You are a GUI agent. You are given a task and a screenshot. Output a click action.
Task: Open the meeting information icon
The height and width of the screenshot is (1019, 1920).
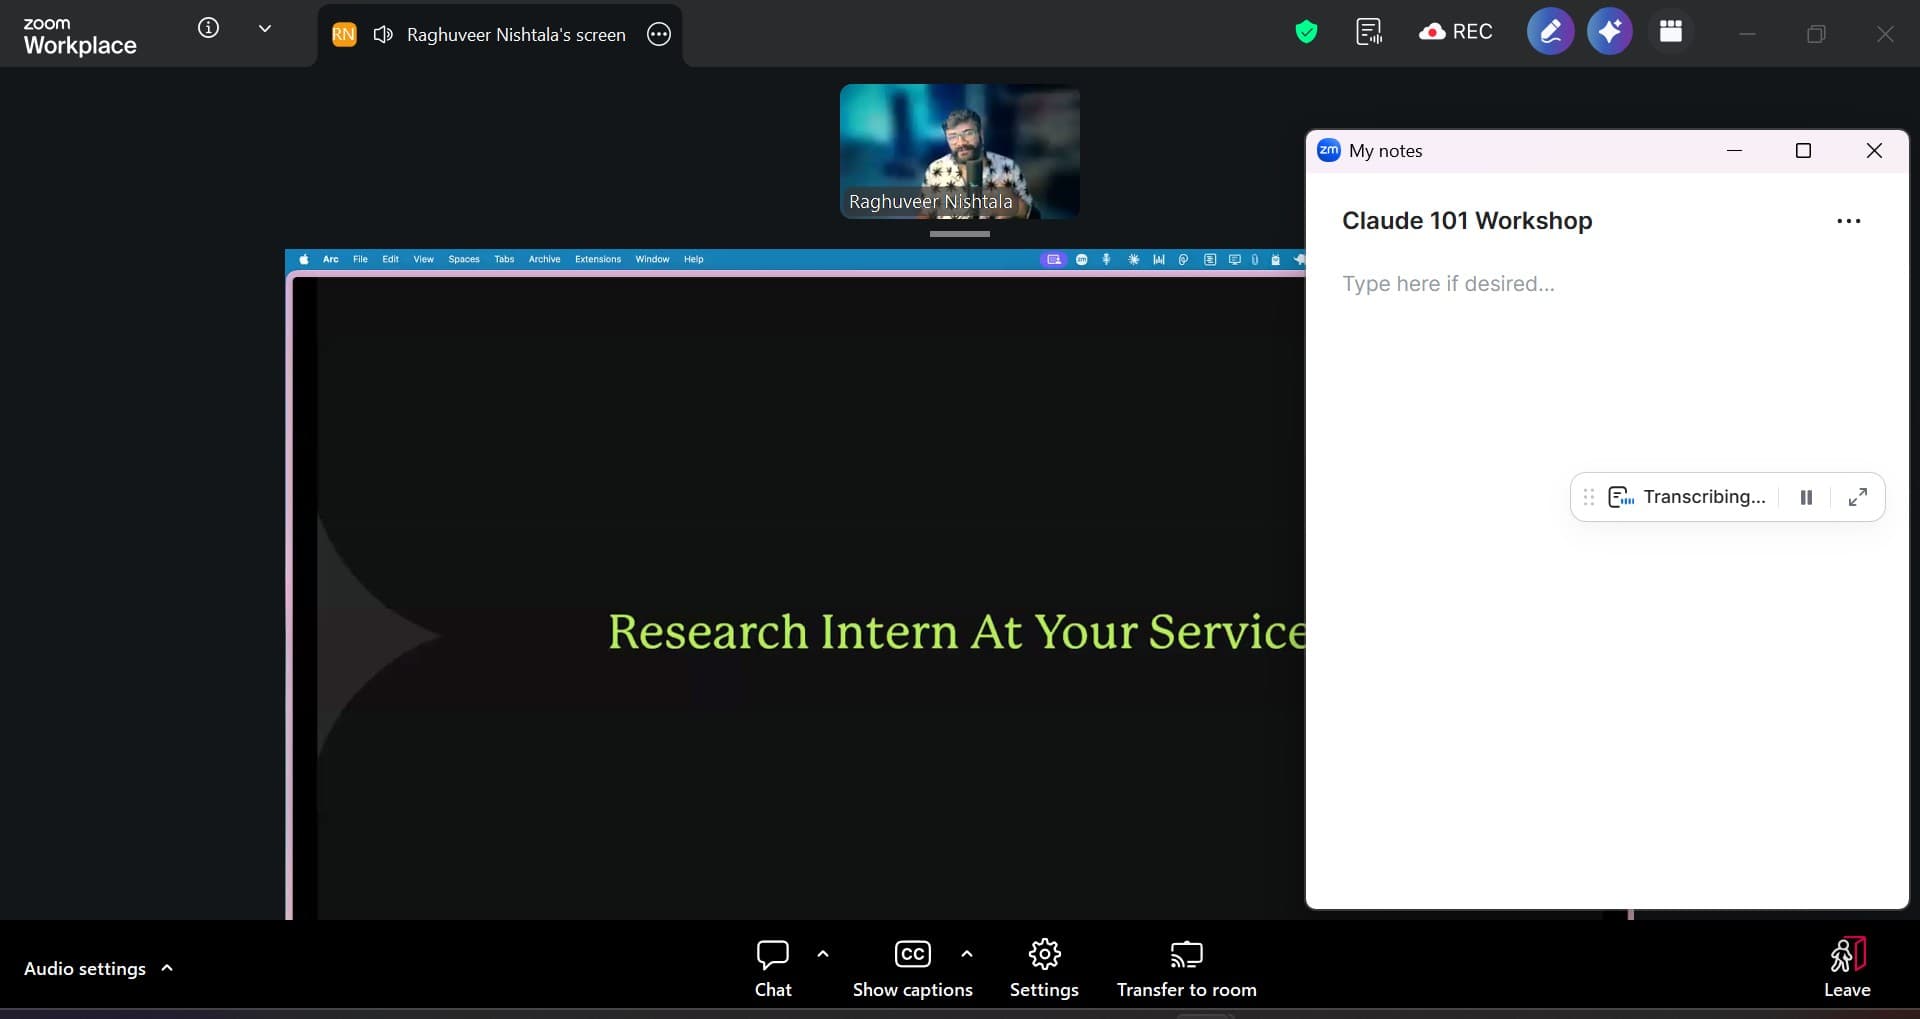tap(208, 28)
